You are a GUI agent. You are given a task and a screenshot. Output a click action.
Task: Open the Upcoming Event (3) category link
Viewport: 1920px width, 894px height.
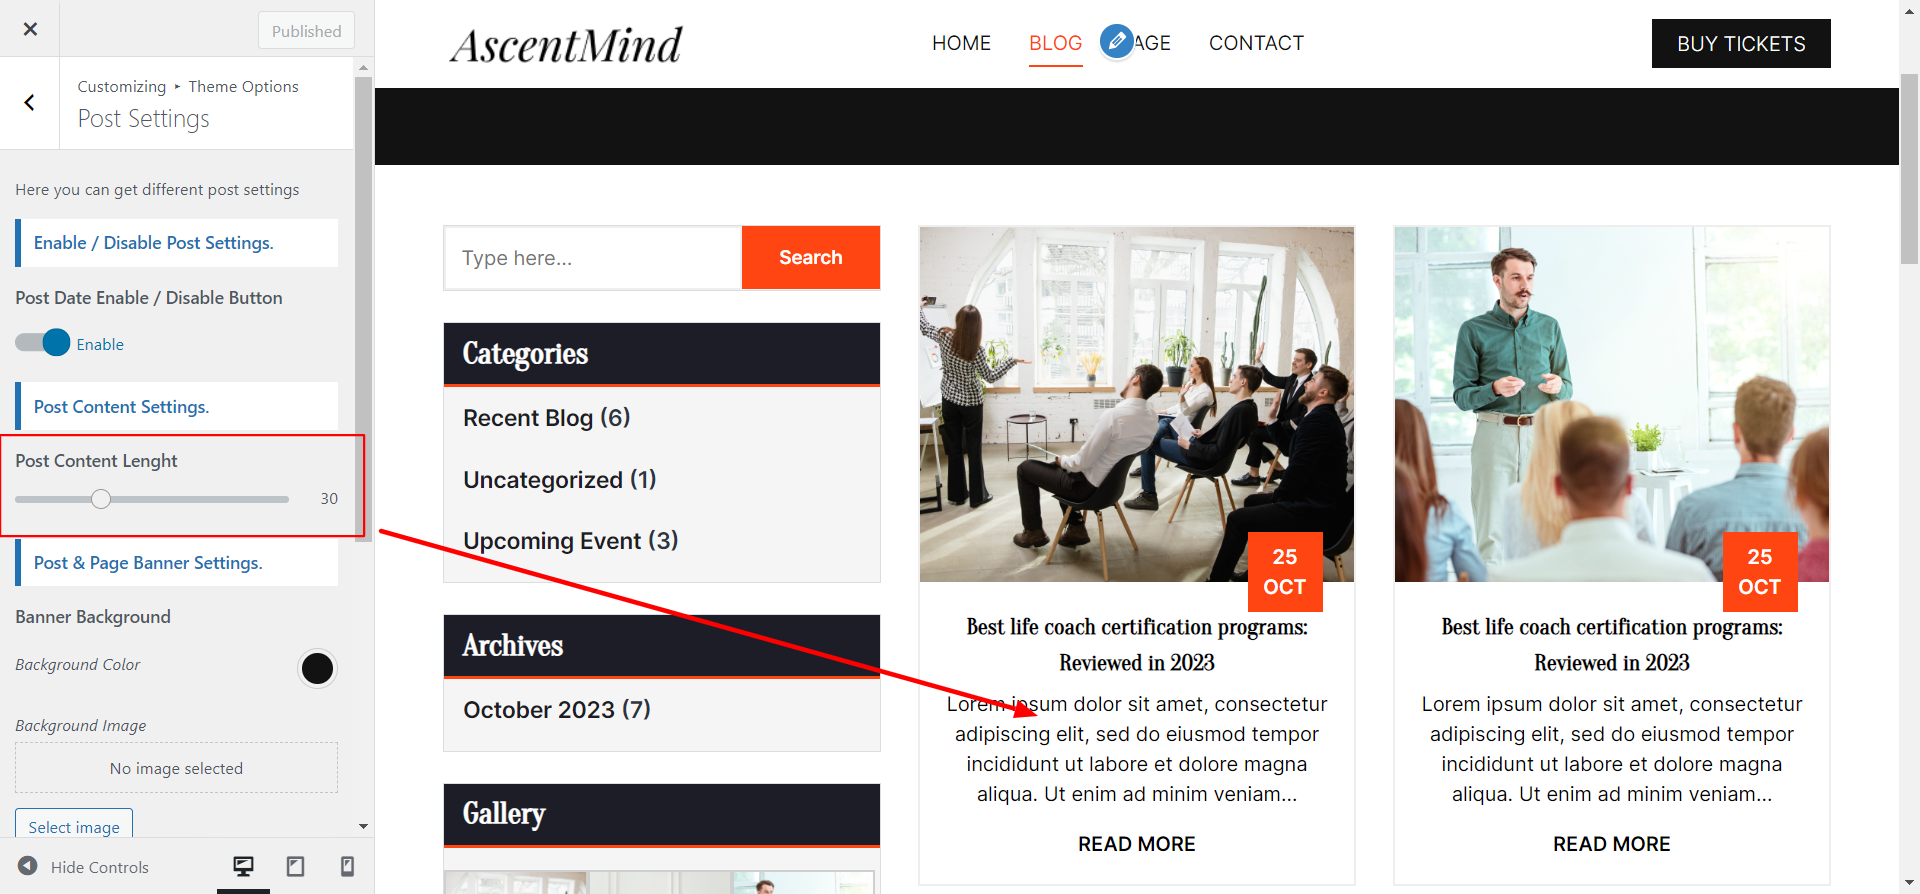click(x=570, y=541)
